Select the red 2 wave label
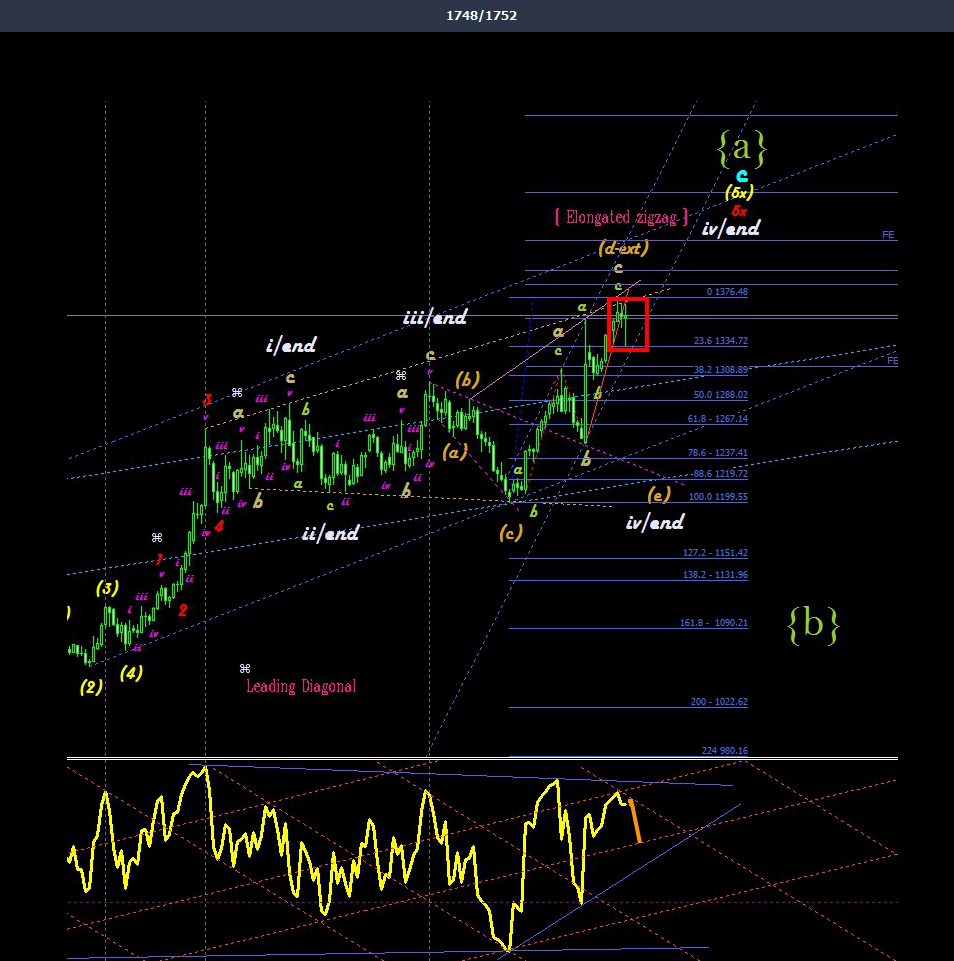Screen dimensions: 954x961 point(183,610)
